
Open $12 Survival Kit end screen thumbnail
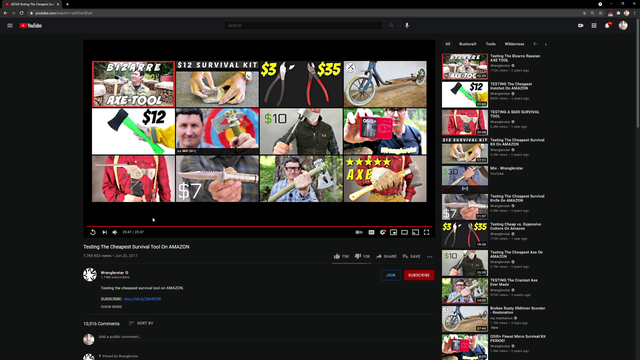point(217,84)
